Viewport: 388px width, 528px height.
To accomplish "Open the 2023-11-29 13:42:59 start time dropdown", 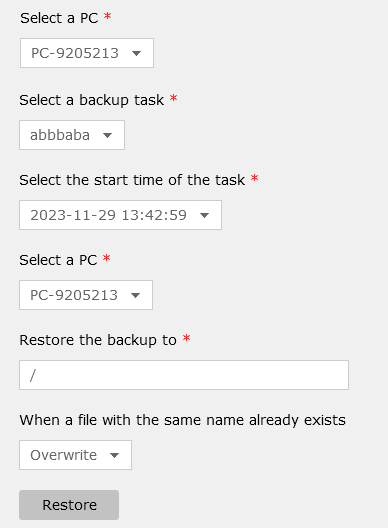I will click(x=120, y=215).
